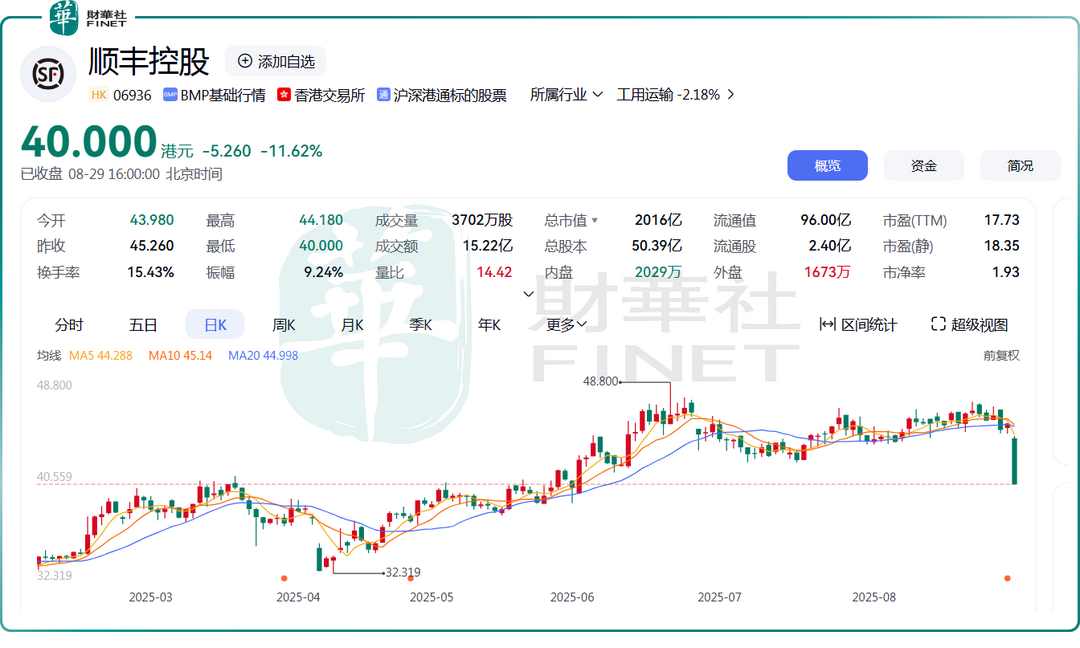Click the 2025-06 date axis label
Screen dimensions: 1080x648
pos(572,597)
